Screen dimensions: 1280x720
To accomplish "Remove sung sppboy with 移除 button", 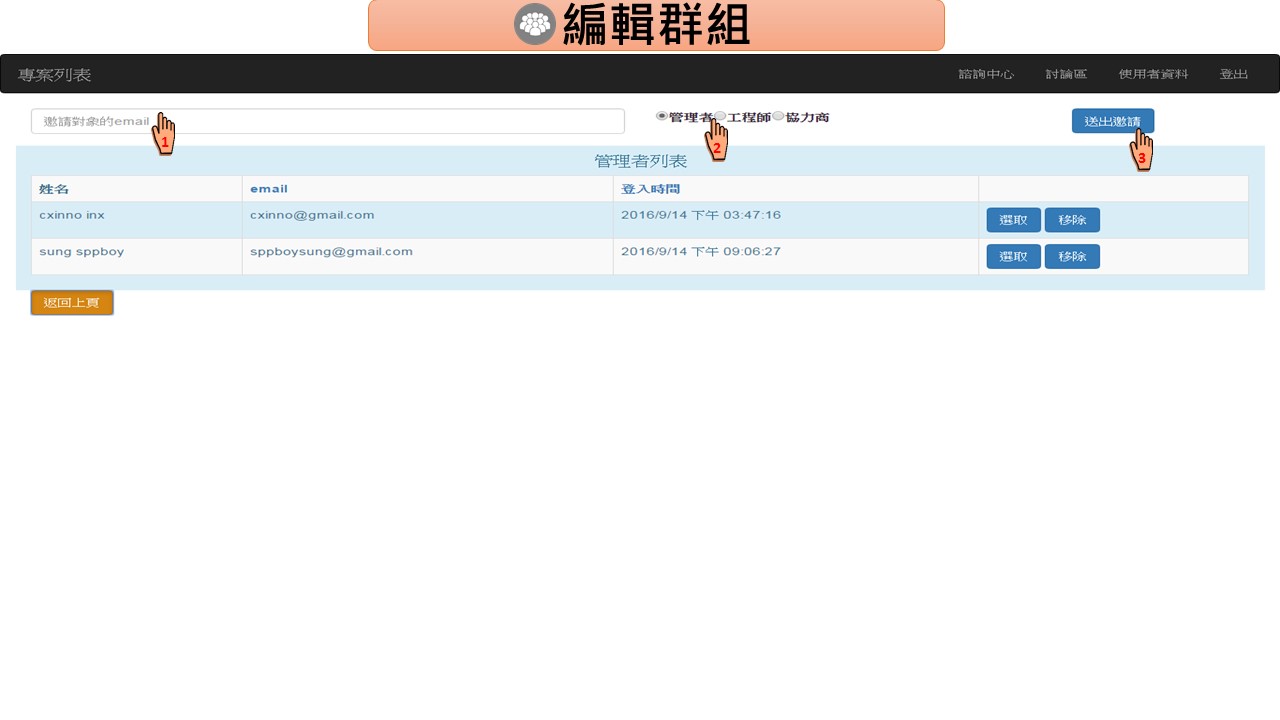I will (x=1072, y=257).
